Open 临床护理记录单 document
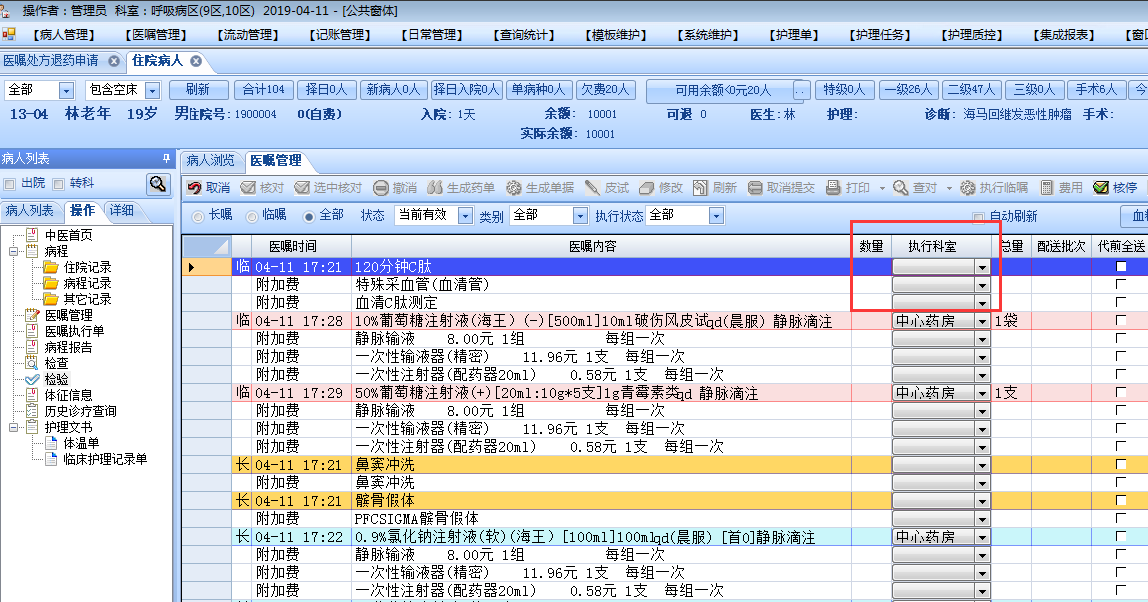The image size is (1148, 602). coord(105,459)
